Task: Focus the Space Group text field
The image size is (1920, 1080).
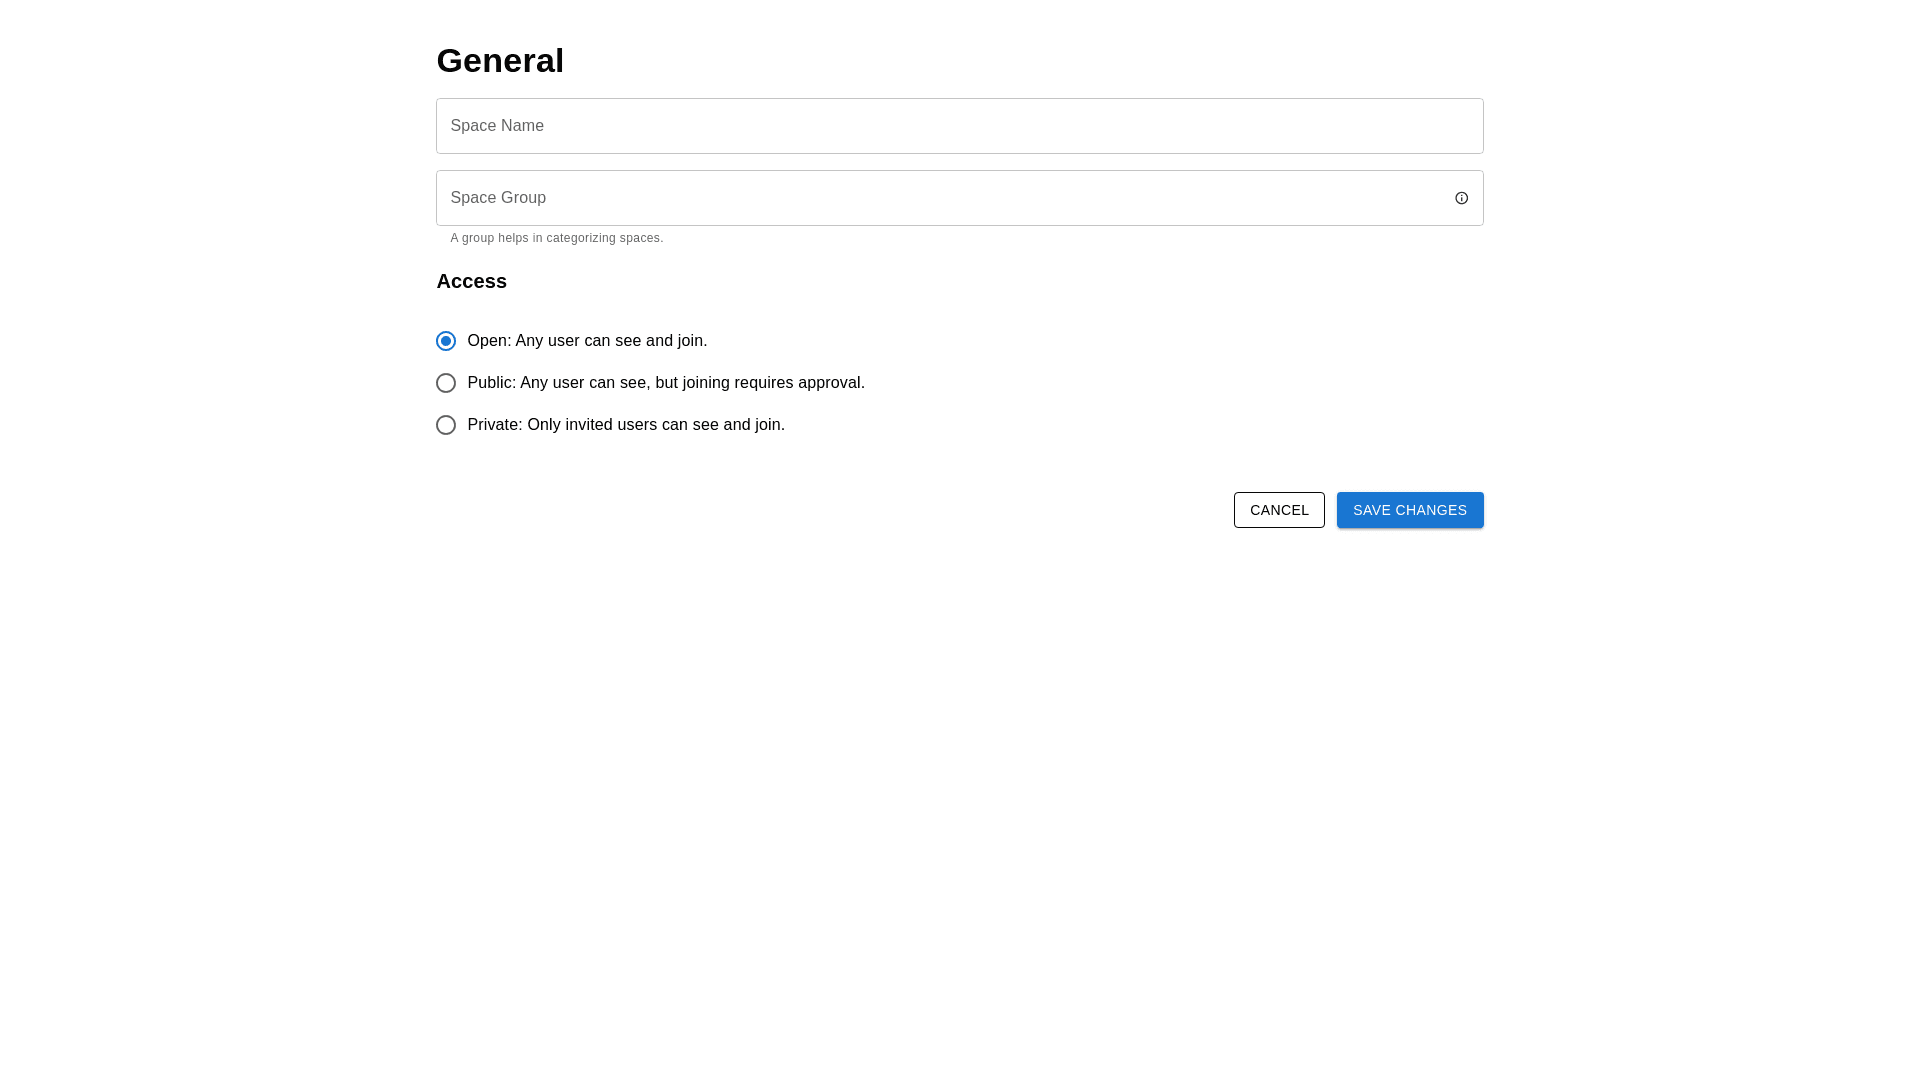Action: pyautogui.click(x=940, y=198)
